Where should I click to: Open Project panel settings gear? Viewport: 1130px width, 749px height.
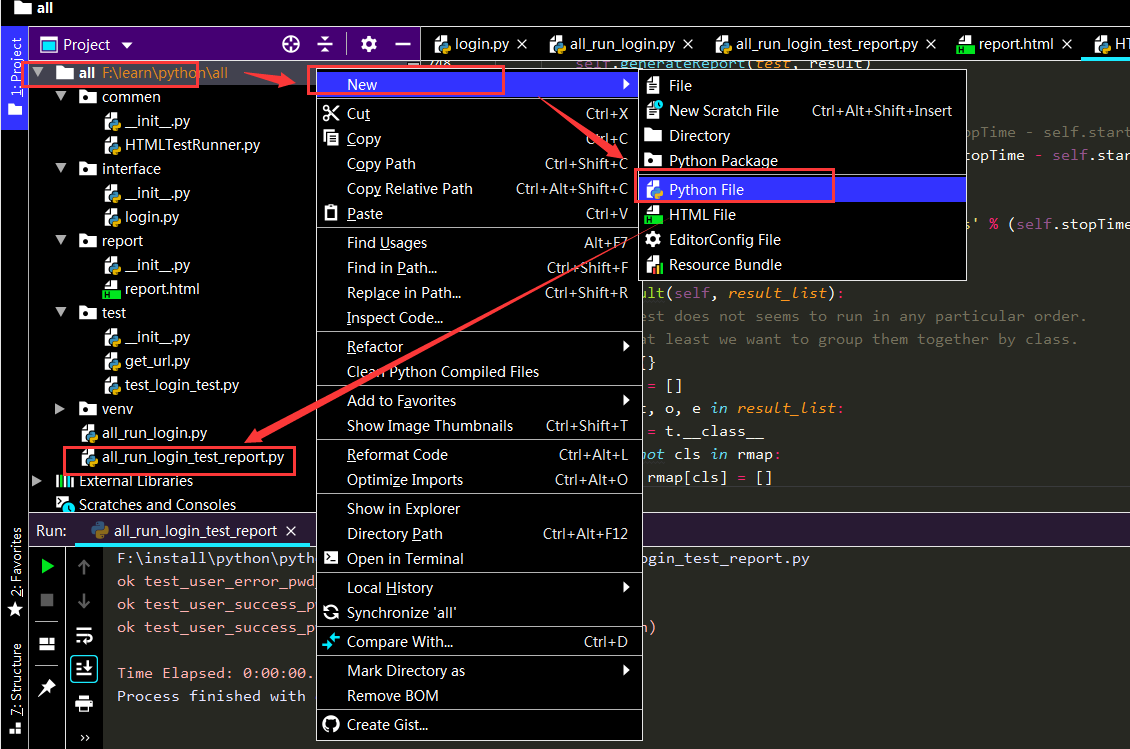pyautogui.click(x=368, y=44)
